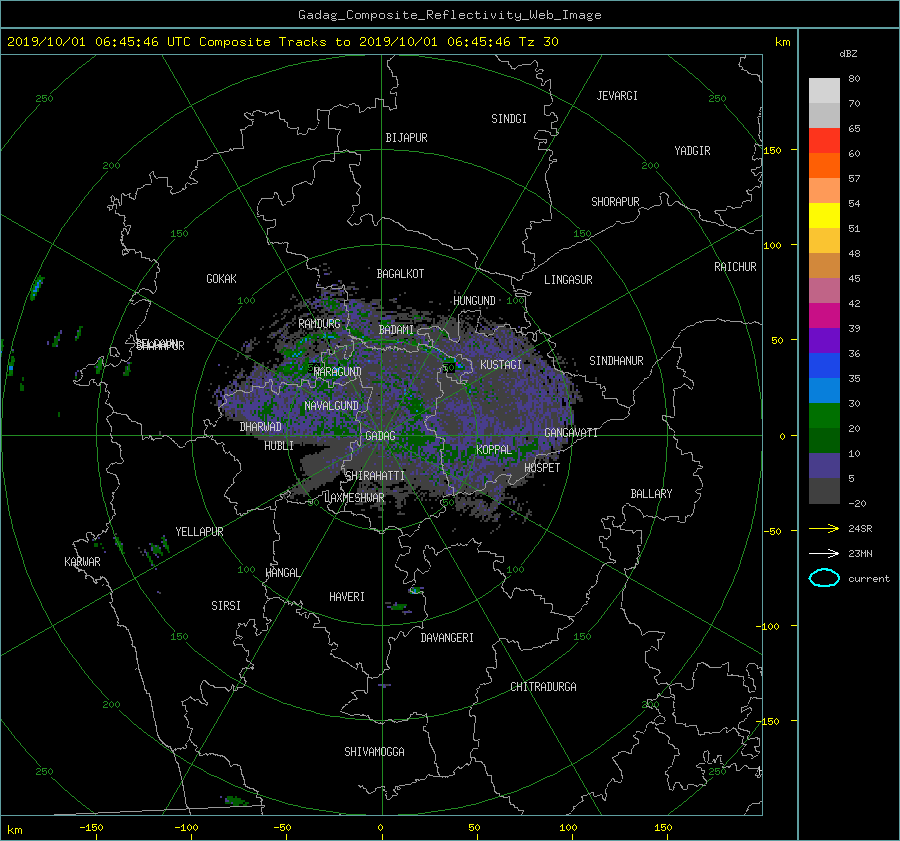
Task: Click the yellow 24SR arrow legend icon
Action: [x=824, y=528]
